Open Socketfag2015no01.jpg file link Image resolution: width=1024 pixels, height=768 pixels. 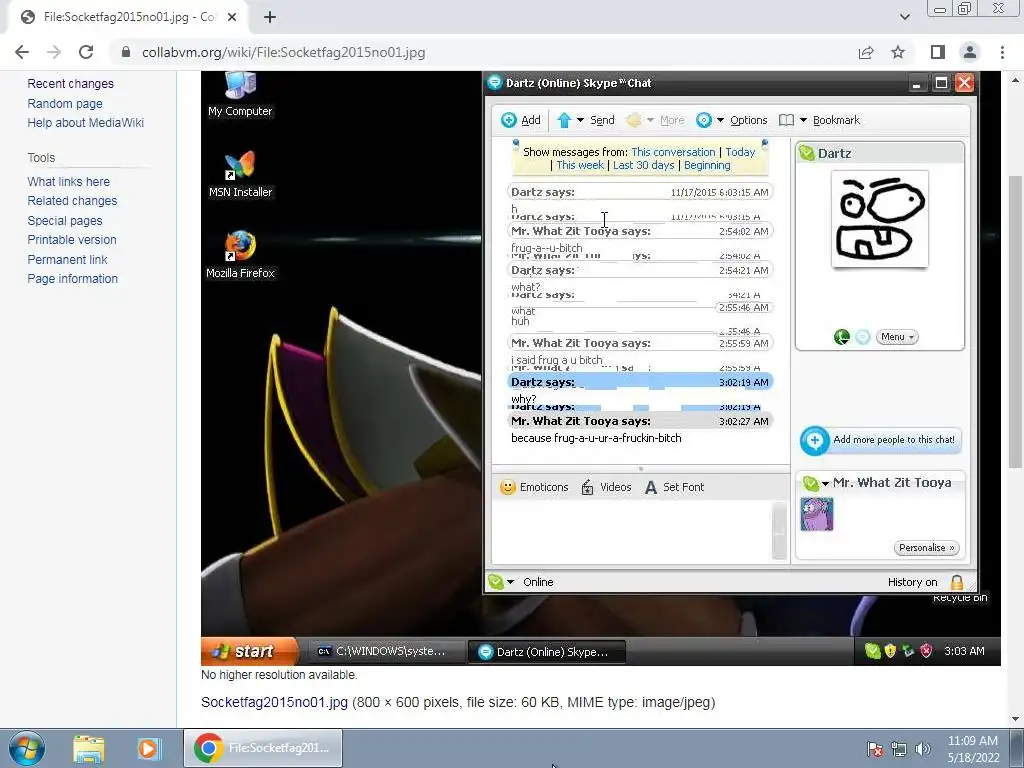click(274, 702)
